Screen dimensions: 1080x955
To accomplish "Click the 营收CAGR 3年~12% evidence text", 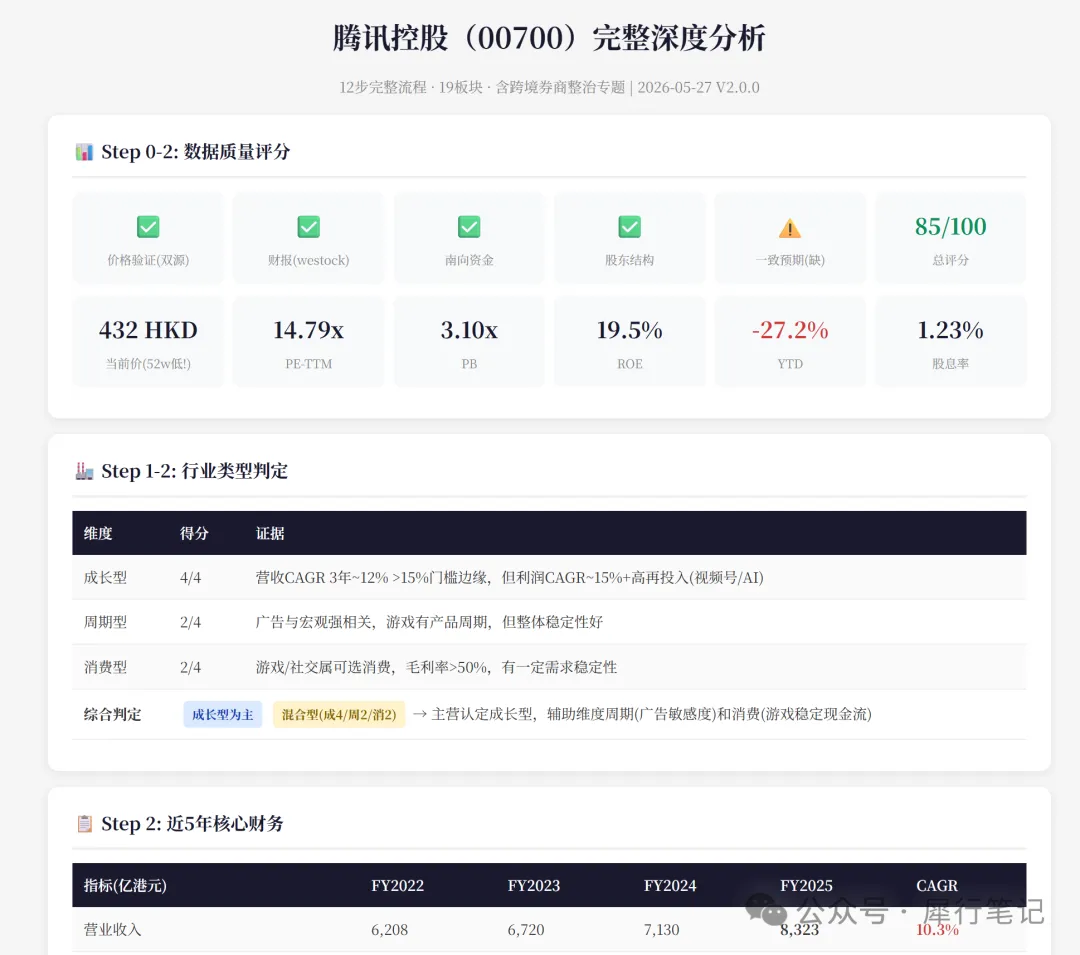I will (510, 578).
